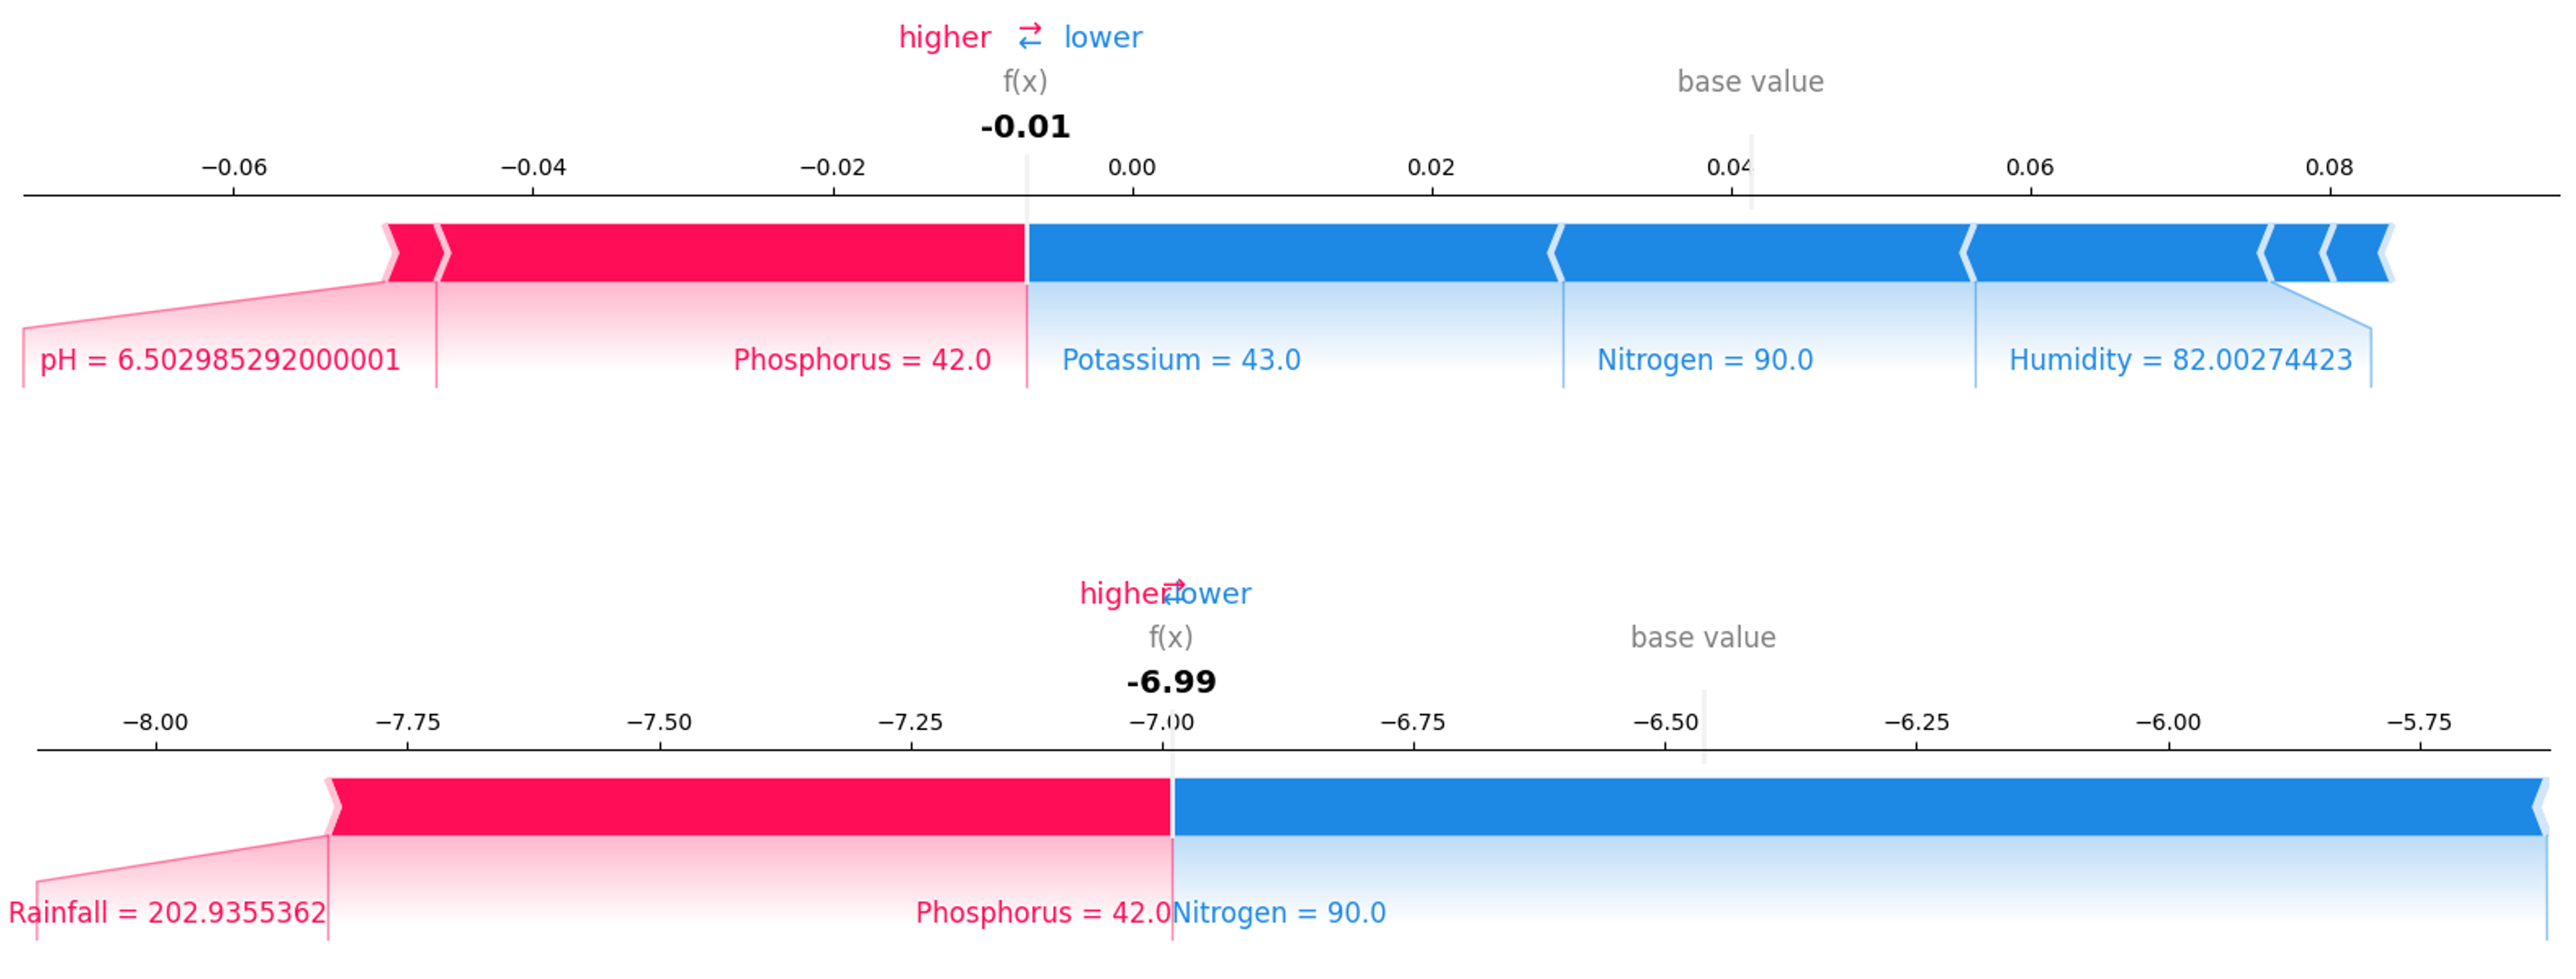Viewport: 2576px width, 979px height.
Task: Click the −8.00 axis tick label
Action: click(x=155, y=723)
